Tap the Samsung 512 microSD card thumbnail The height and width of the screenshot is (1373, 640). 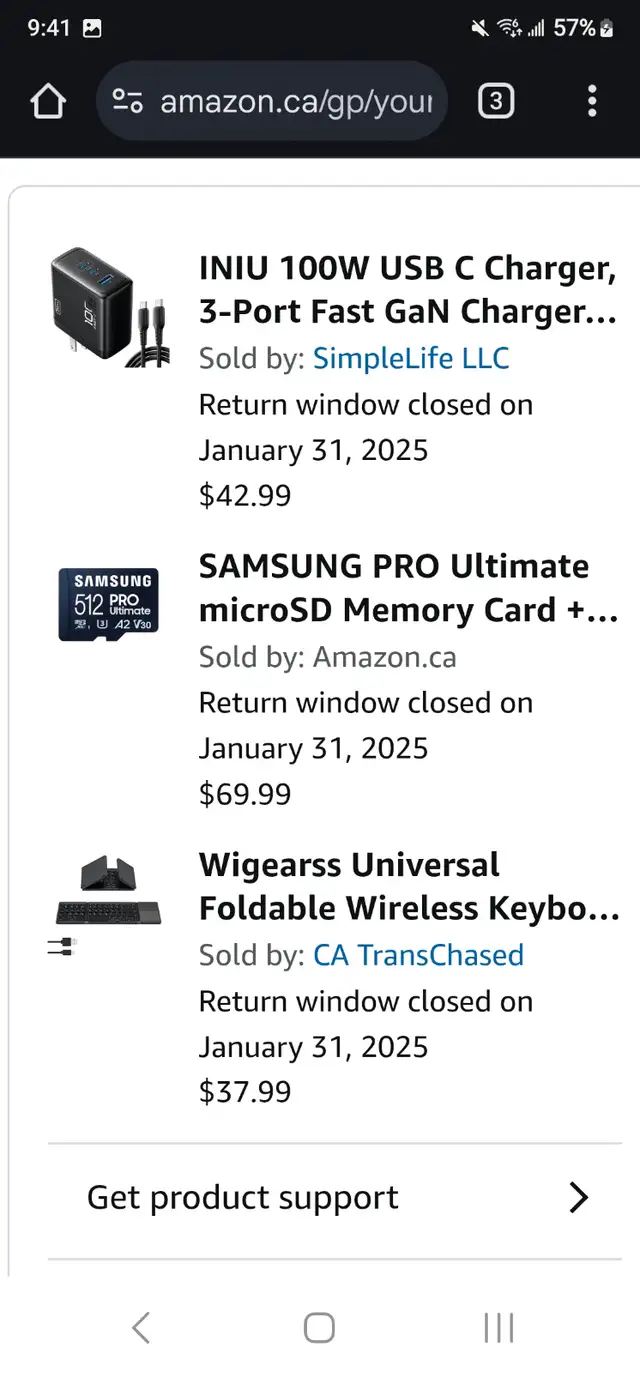tap(106, 605)
